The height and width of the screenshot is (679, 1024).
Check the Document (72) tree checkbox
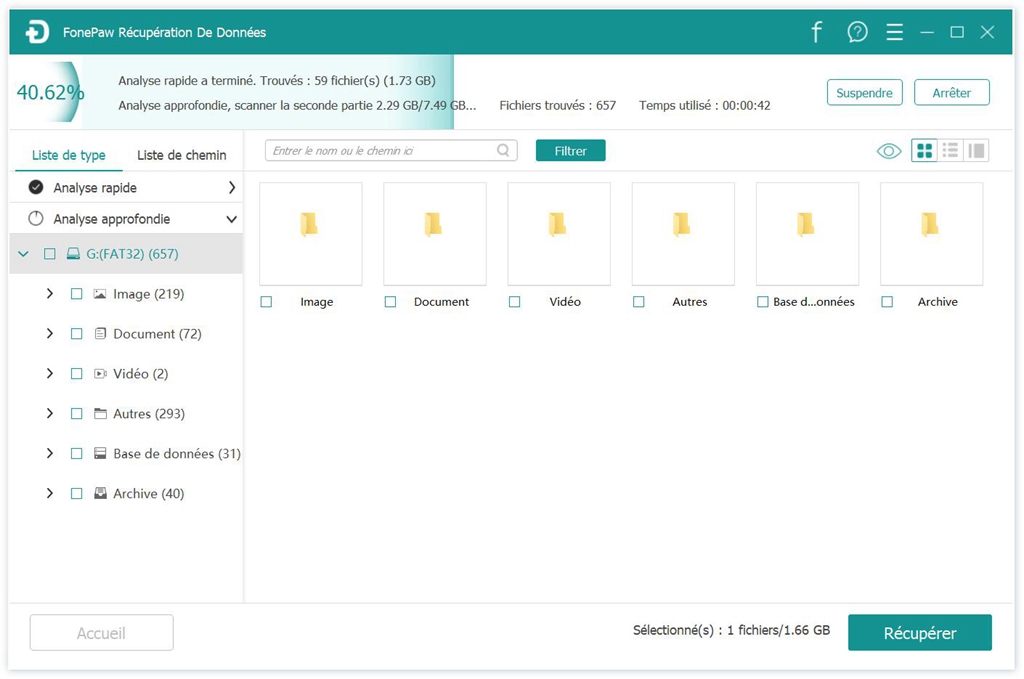(x=76, y=334)
